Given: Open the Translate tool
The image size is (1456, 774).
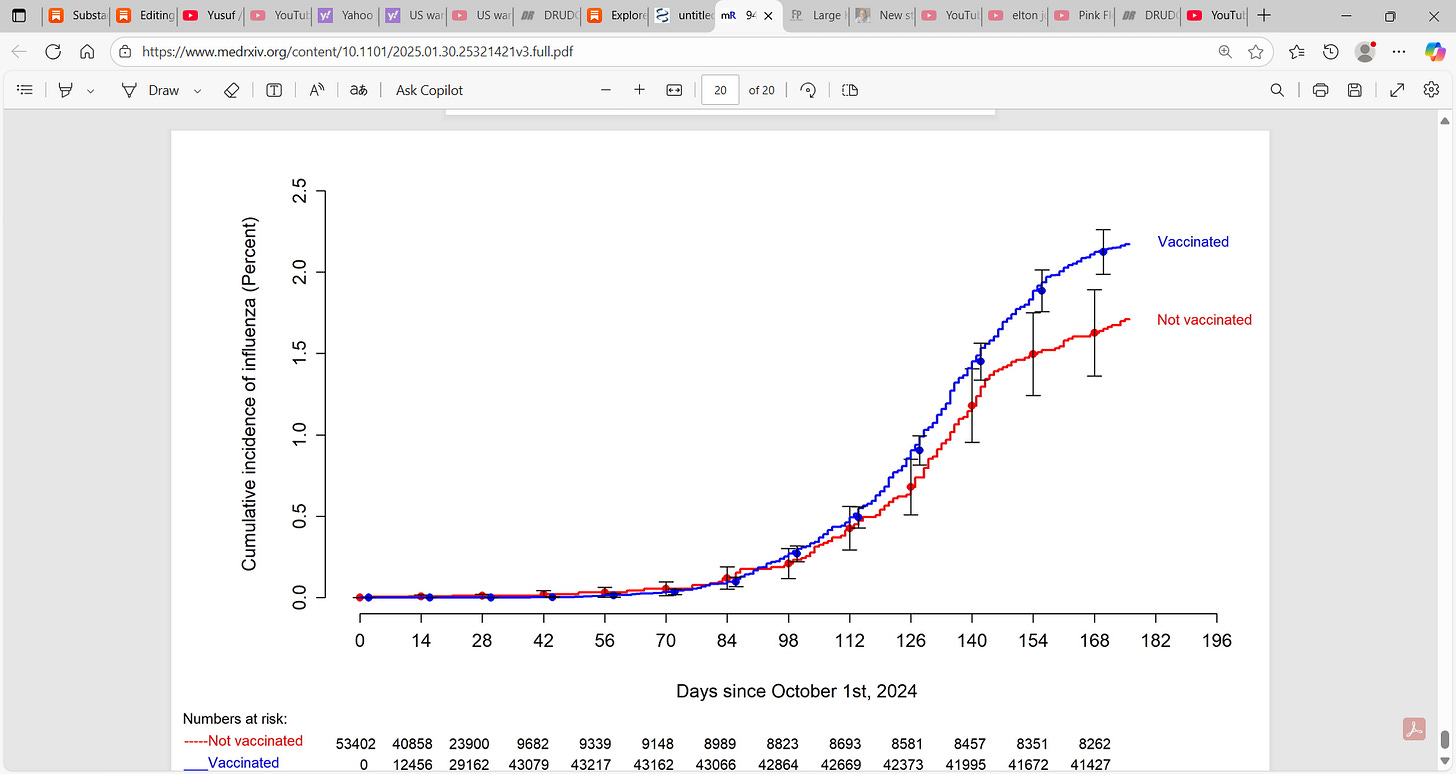Looking at the screenshot, I should click(358, 90).
